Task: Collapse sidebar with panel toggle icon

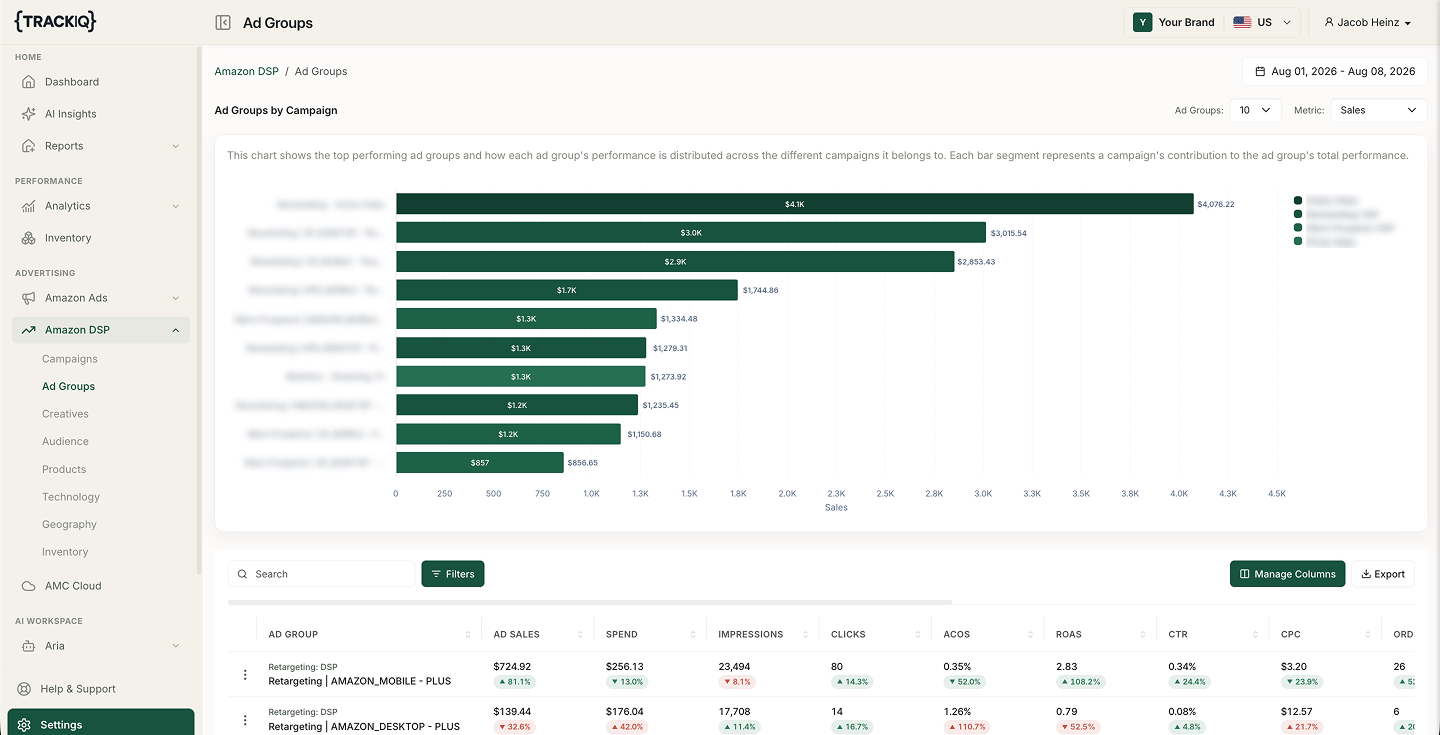Action: click(x=223, y=22)
